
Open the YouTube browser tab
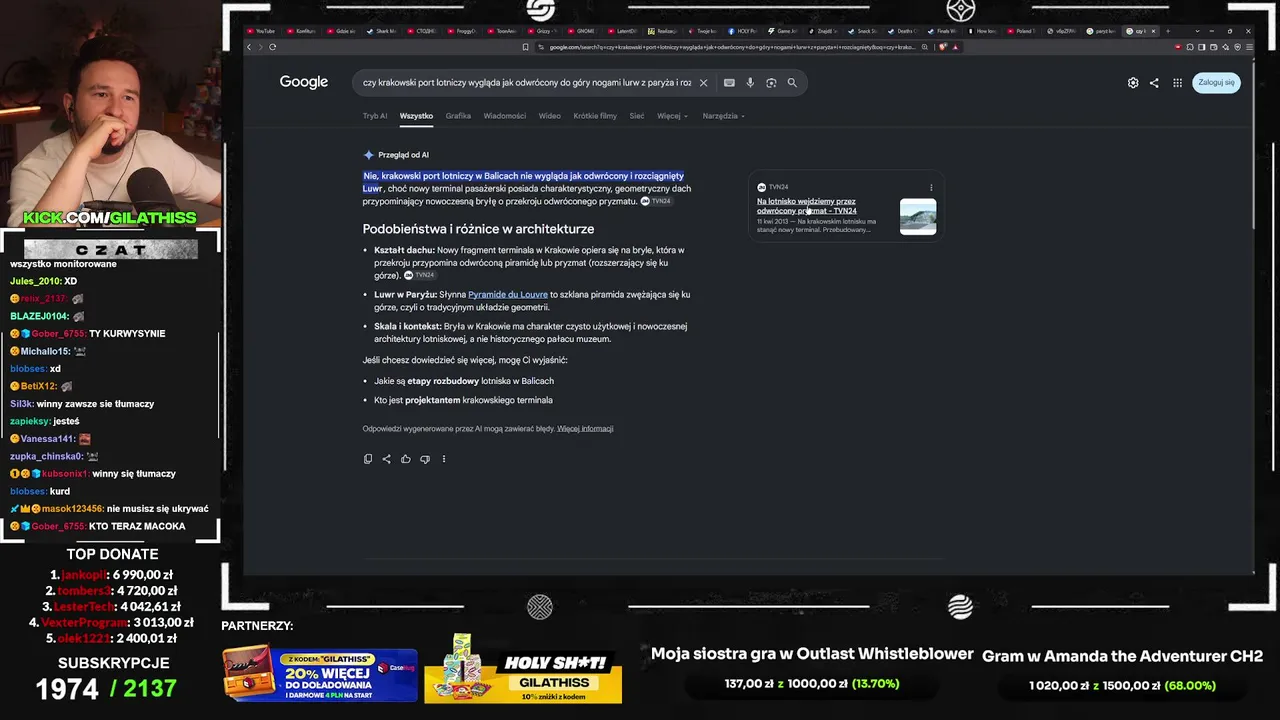coord(261,31)
